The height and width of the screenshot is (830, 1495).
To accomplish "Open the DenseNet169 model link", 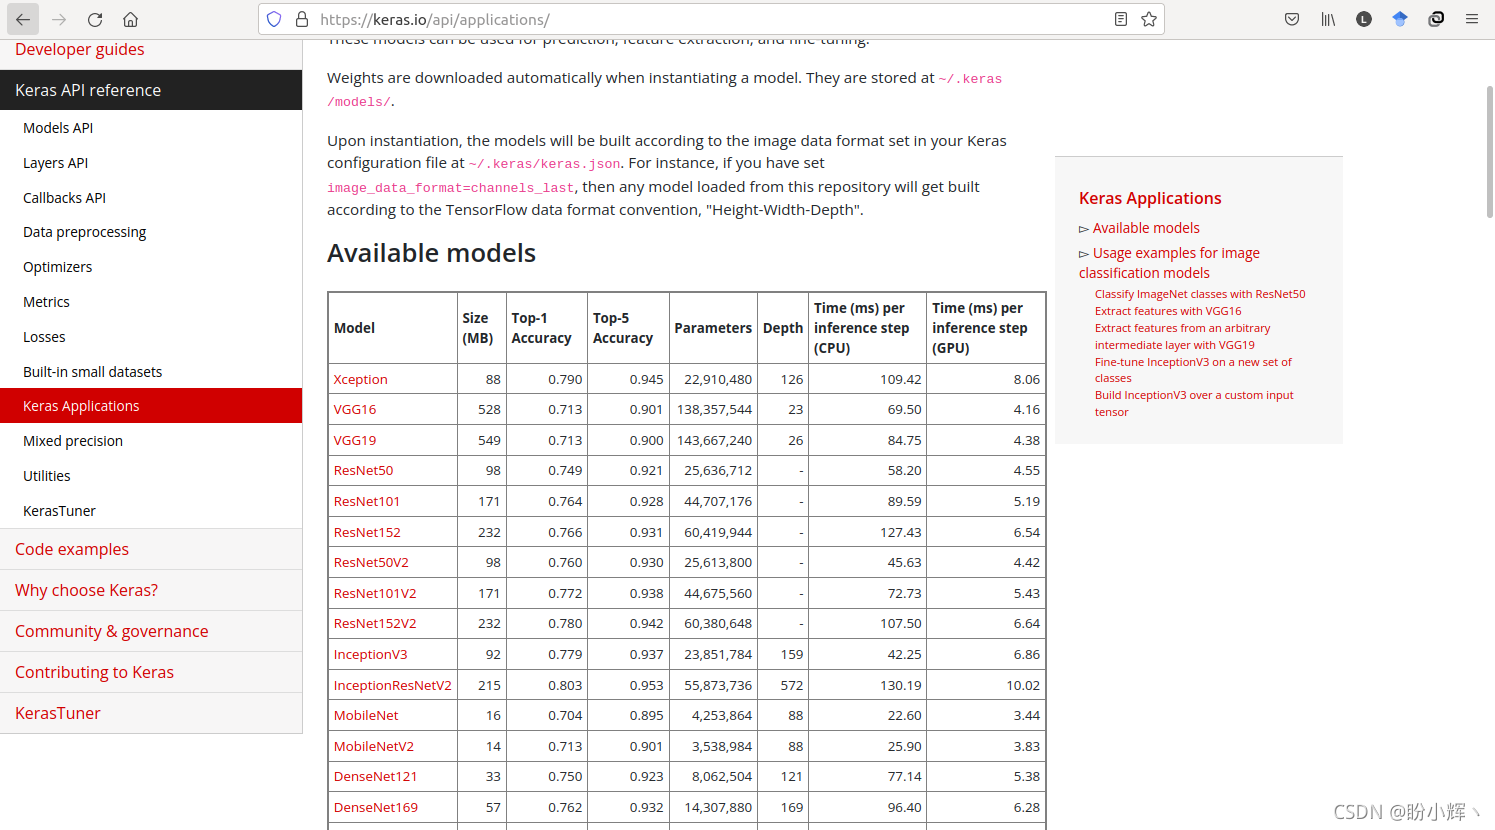I will pyautogui.click(x=375, y=807).
